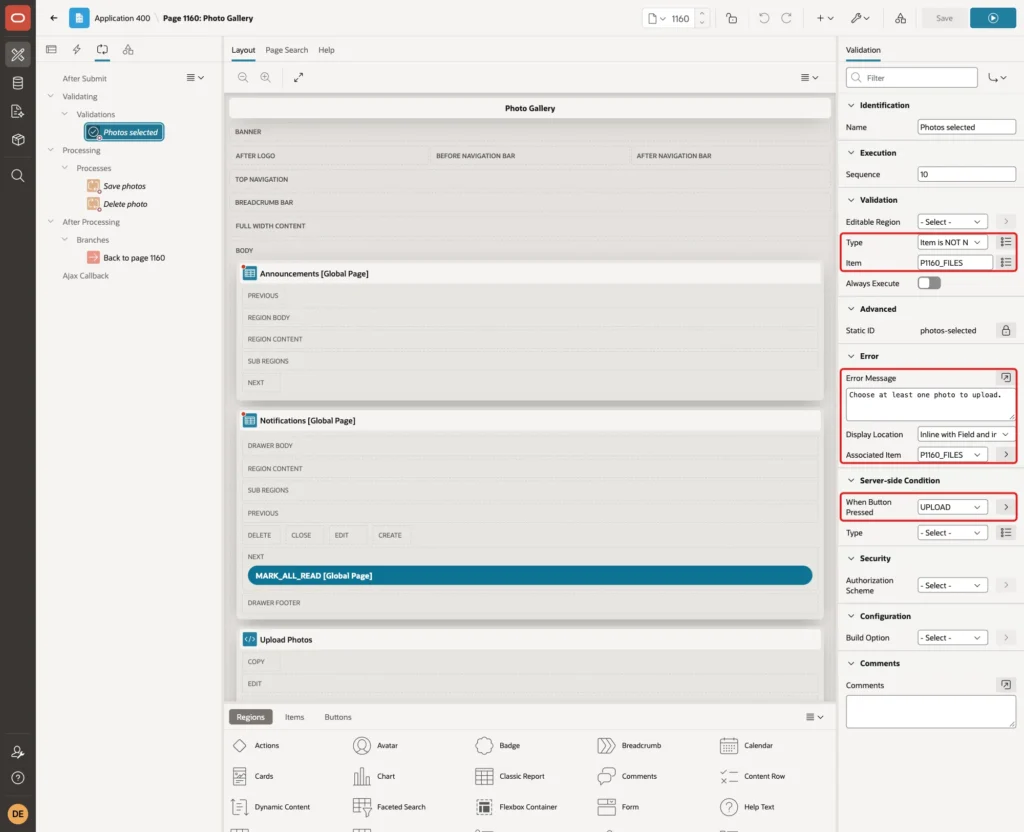
Task: Open Gallery cube icon in sidebar
Action: (18, 140)
